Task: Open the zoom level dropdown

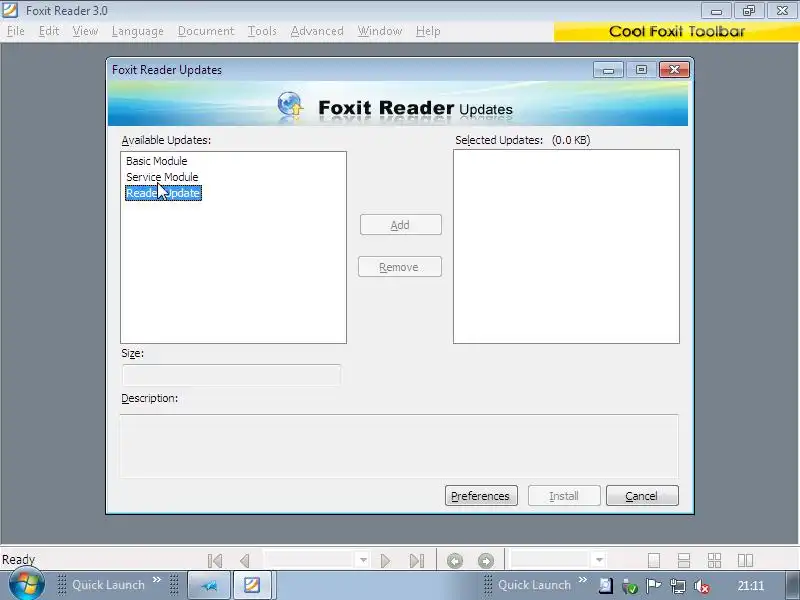Action: [599, 560]
